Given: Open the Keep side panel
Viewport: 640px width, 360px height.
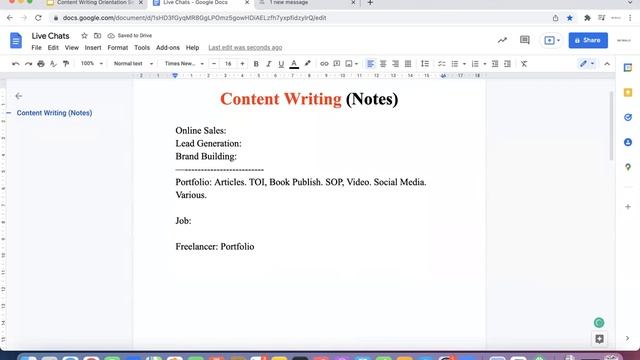Looking at the screenshot, I should [x=628, y=93].
